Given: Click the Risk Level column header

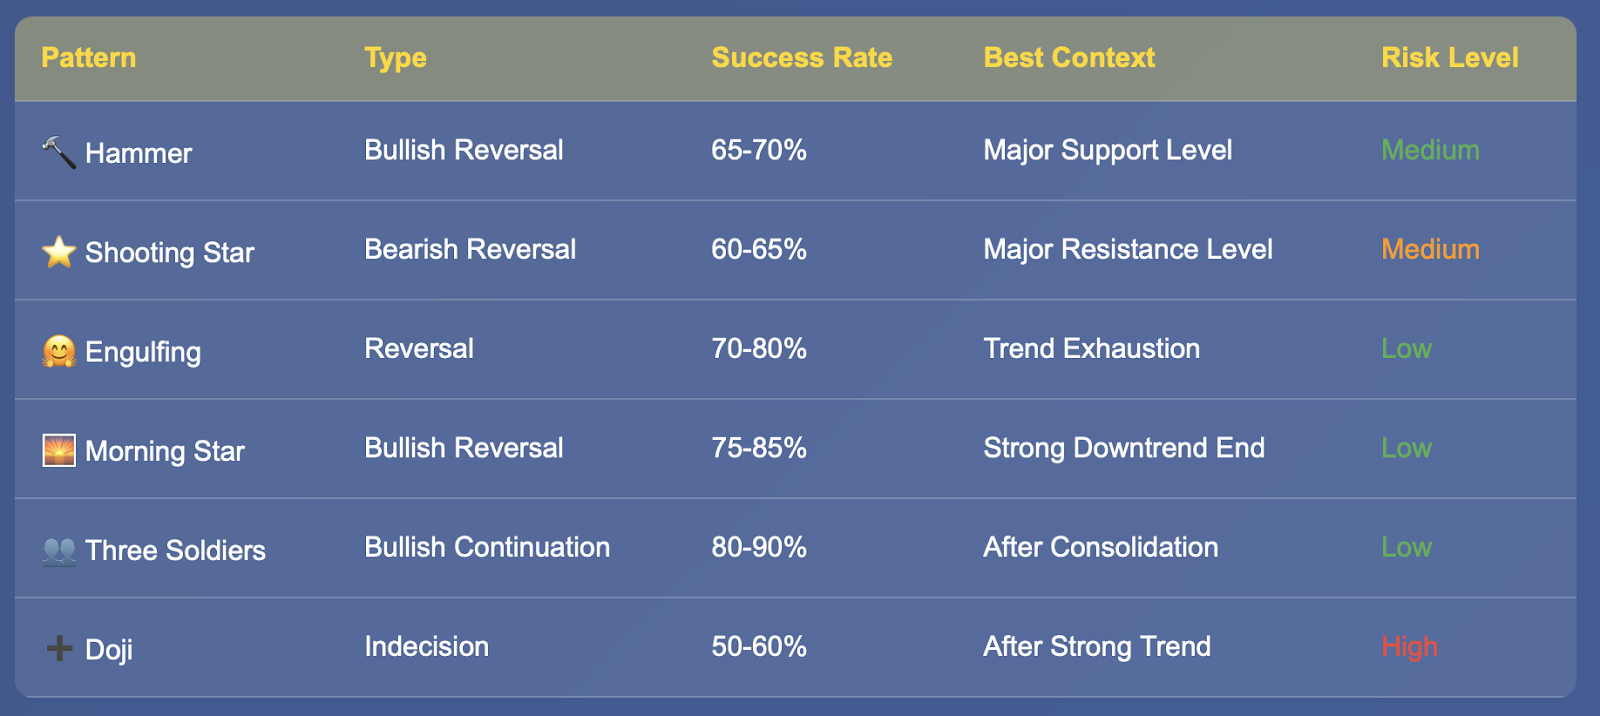Looking at the screenshot, I should (1450, 58).
